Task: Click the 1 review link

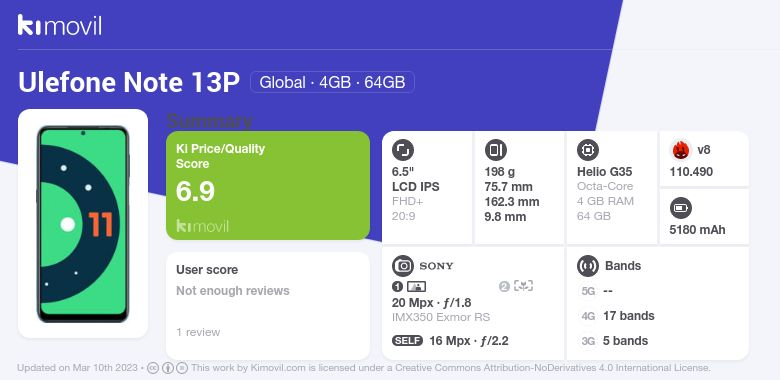Action: [x=198, y=332]
